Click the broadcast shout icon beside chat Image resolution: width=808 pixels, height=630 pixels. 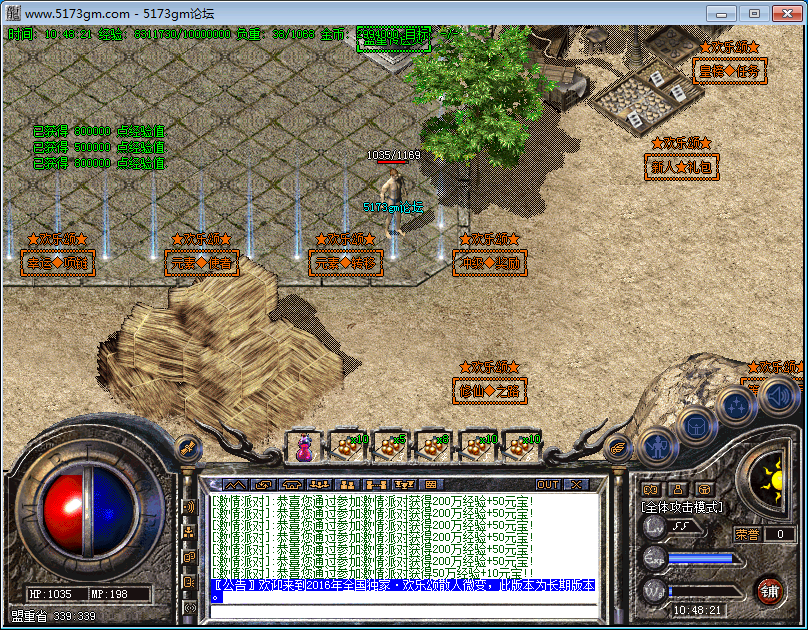point(189,507)
